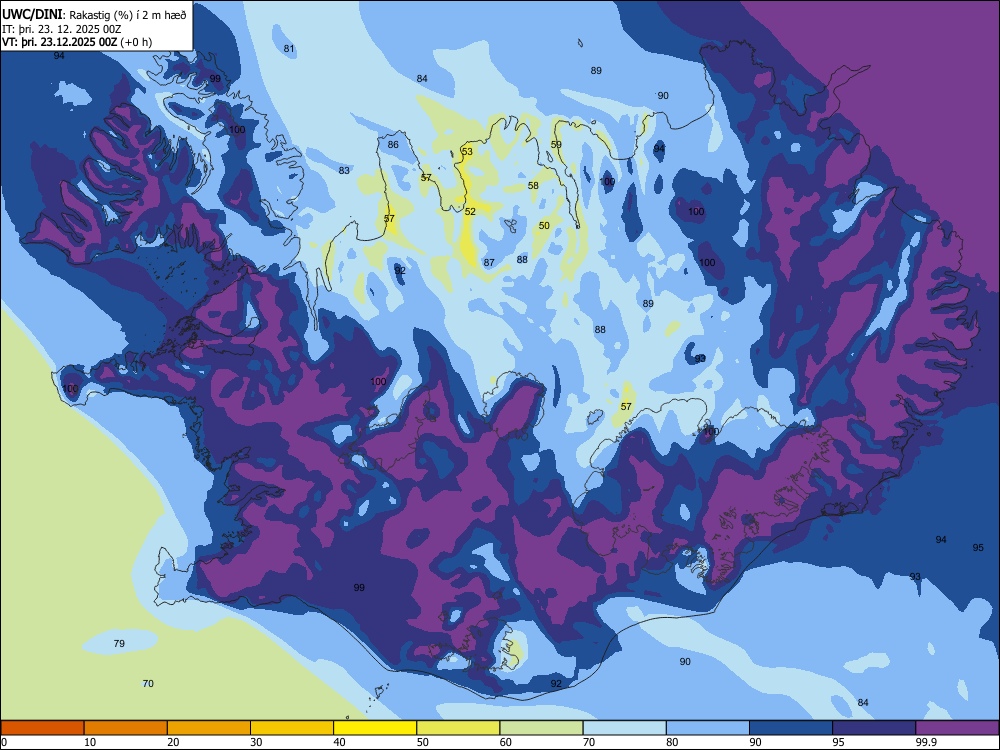Select the legend tick label 99.9
This screenshot has height=750, width=1000.
click(925, 742)
